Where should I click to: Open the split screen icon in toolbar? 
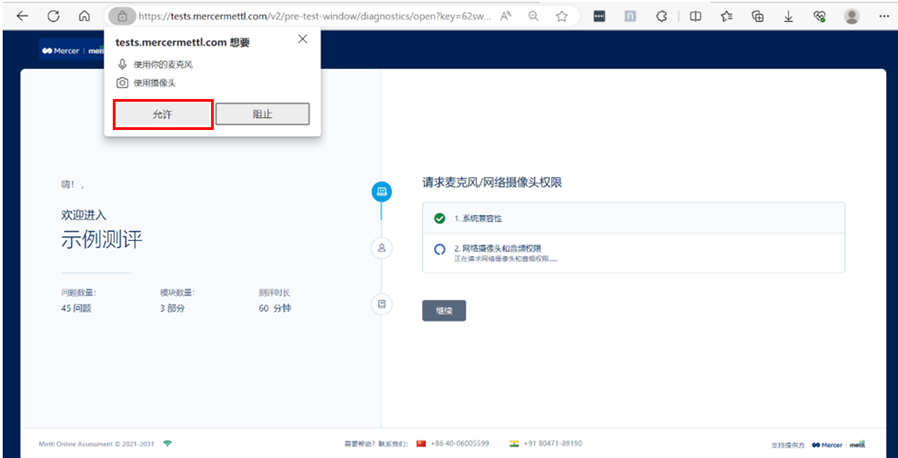pos(695,16)
